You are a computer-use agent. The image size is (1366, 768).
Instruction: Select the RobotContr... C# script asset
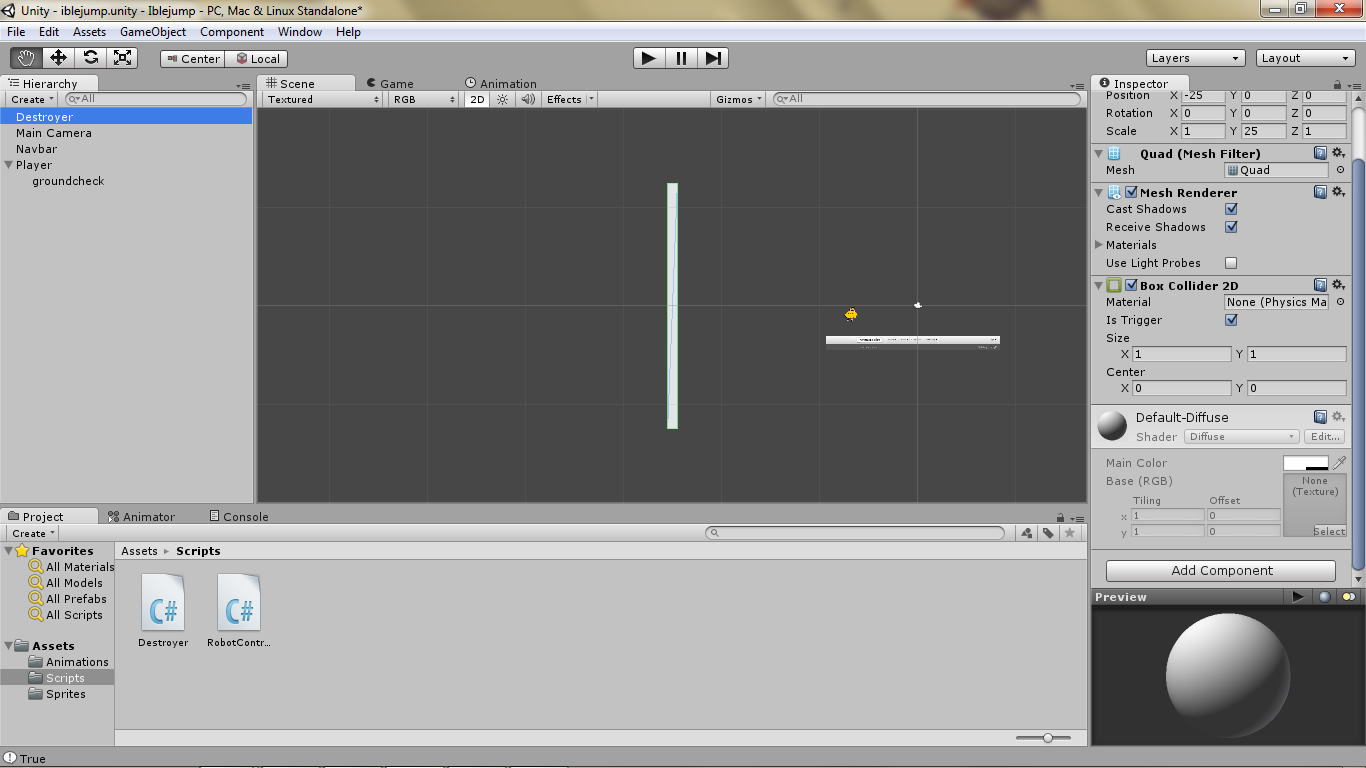[239, 611]
